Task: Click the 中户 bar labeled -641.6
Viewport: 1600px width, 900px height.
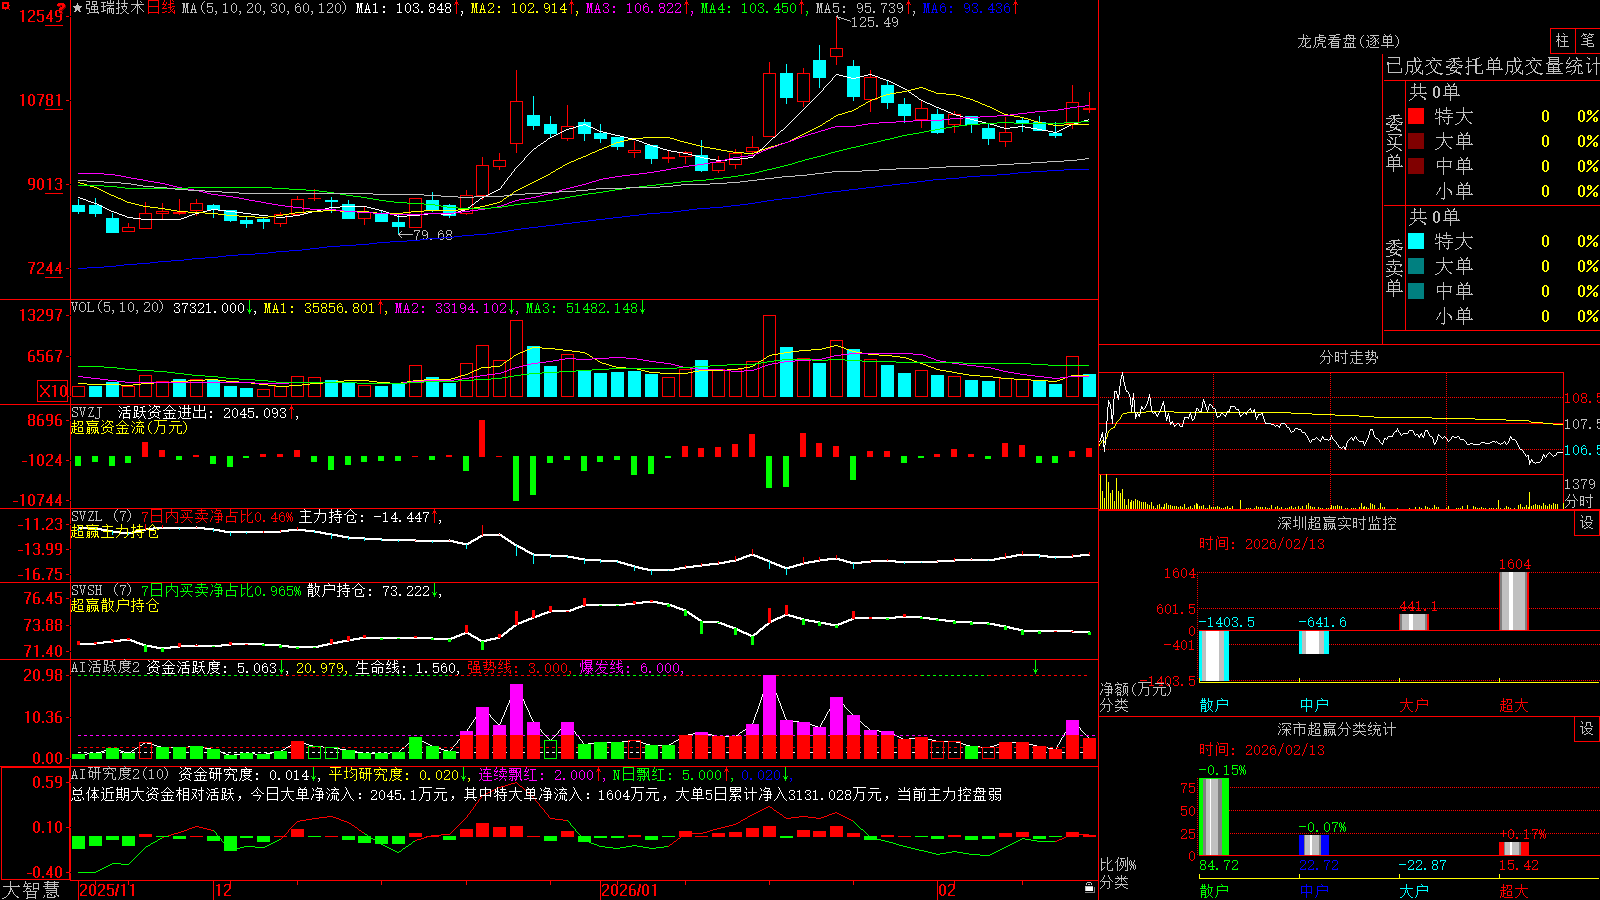Action: tap(1314, 643)
